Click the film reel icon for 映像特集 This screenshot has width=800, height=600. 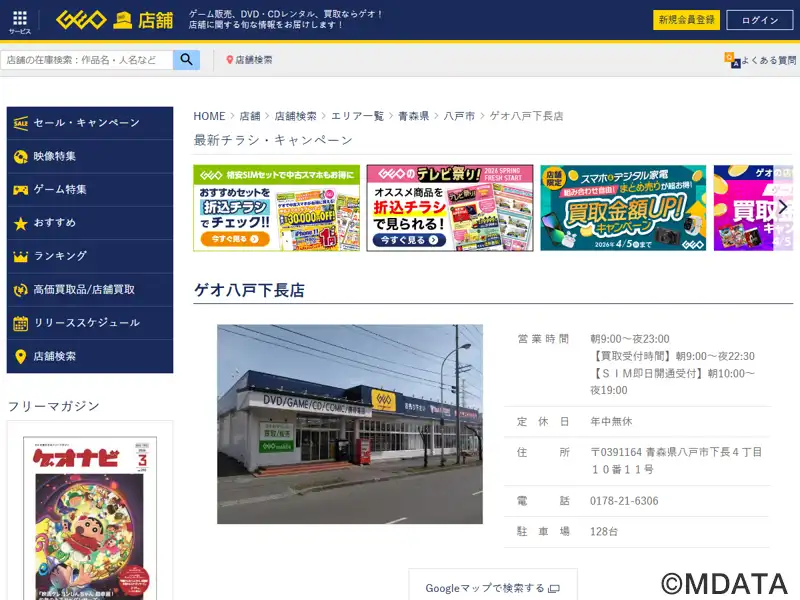tap(21, 157)
